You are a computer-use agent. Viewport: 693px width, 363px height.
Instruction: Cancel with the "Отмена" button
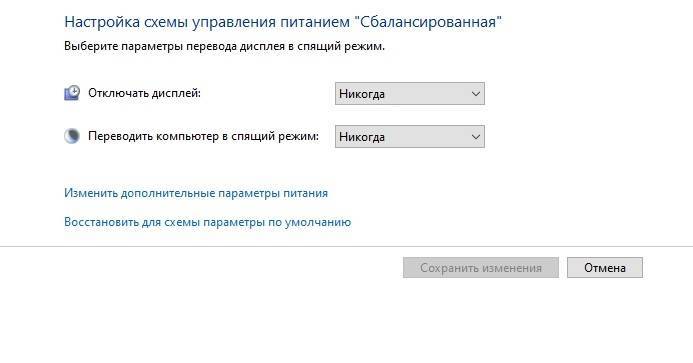(605, 268)
